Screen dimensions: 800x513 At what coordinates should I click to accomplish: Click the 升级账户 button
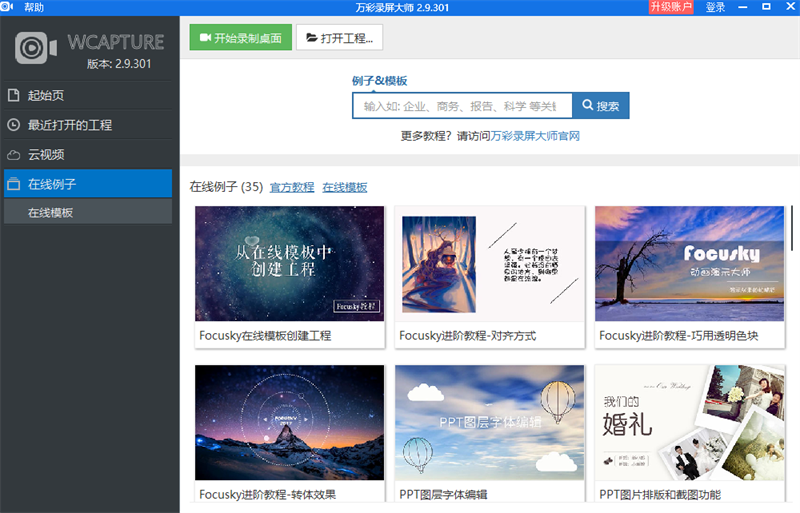tap(671, 7)
